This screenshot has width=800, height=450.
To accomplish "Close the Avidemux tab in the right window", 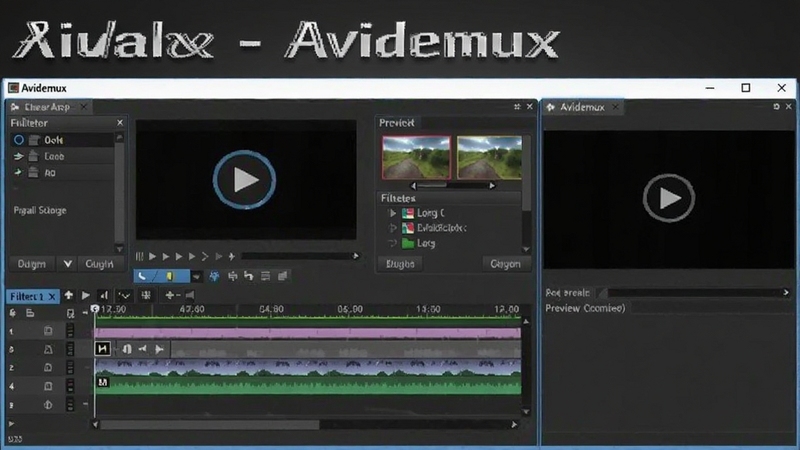I will (615, 107).
